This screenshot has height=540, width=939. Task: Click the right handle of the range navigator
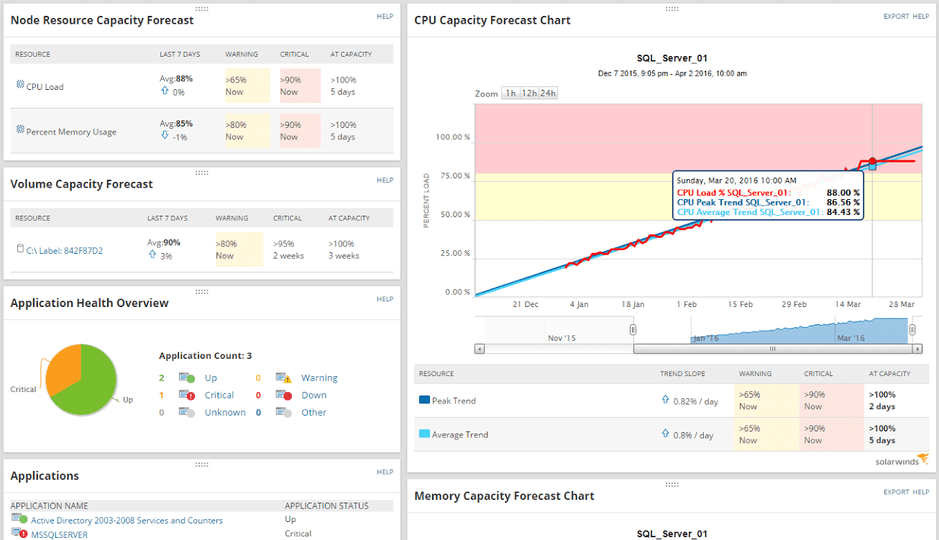(911, 329)
